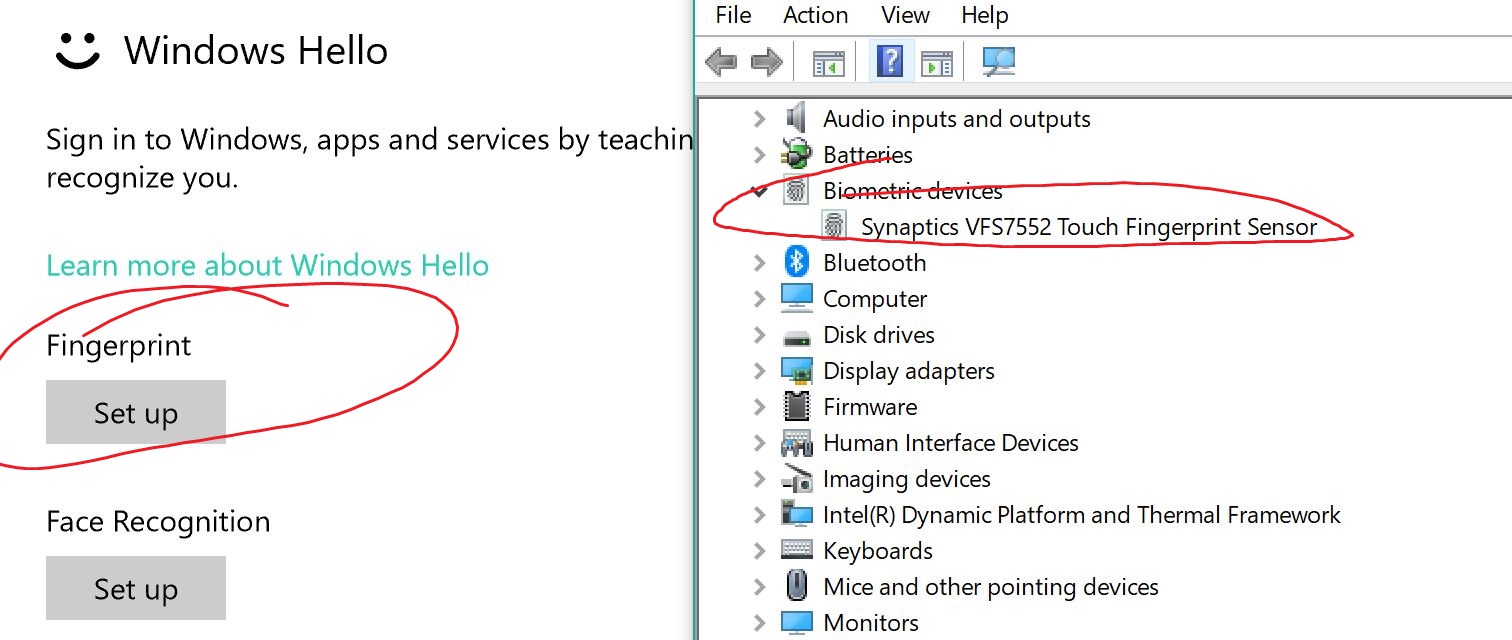1512x640 pixels.
Task: Select the Bluetooth label
Action: click(x=874, y=263)
